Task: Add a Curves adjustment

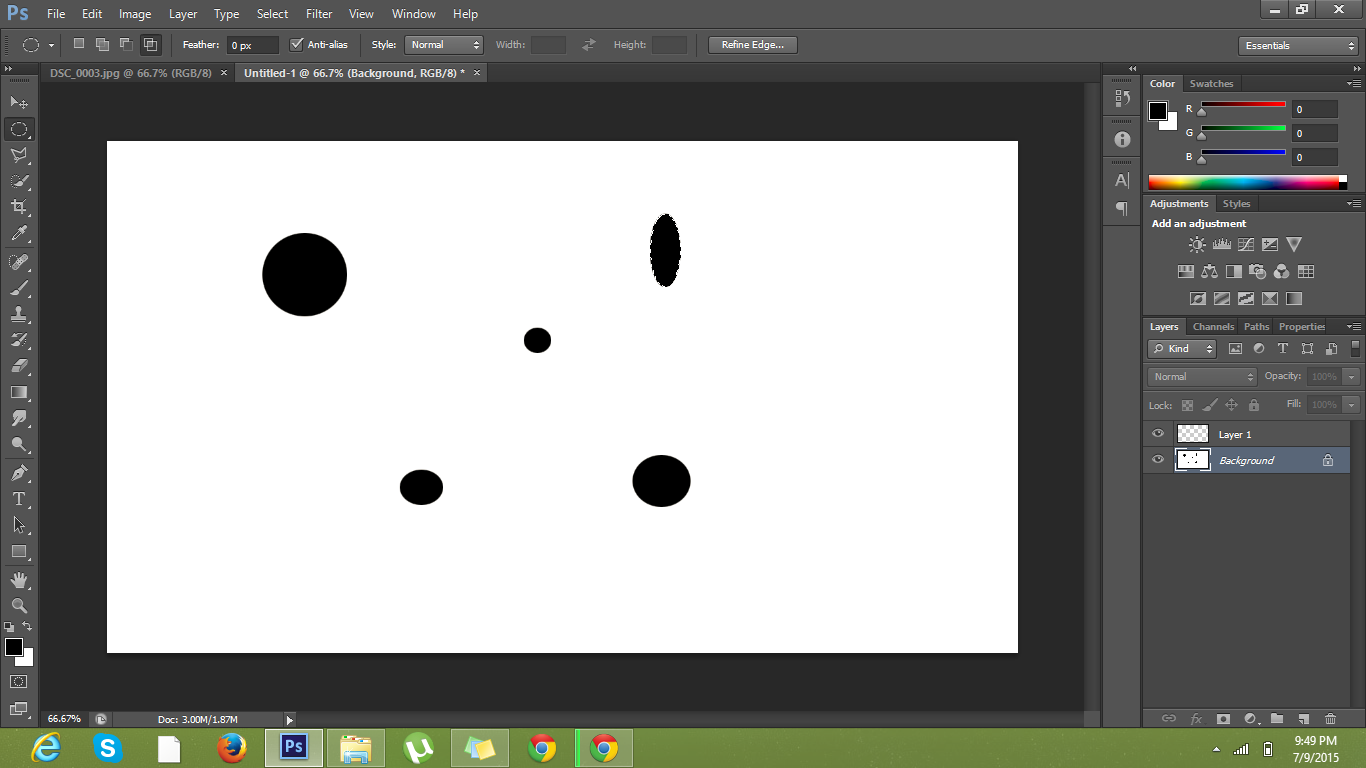Action: point(1246,244)
